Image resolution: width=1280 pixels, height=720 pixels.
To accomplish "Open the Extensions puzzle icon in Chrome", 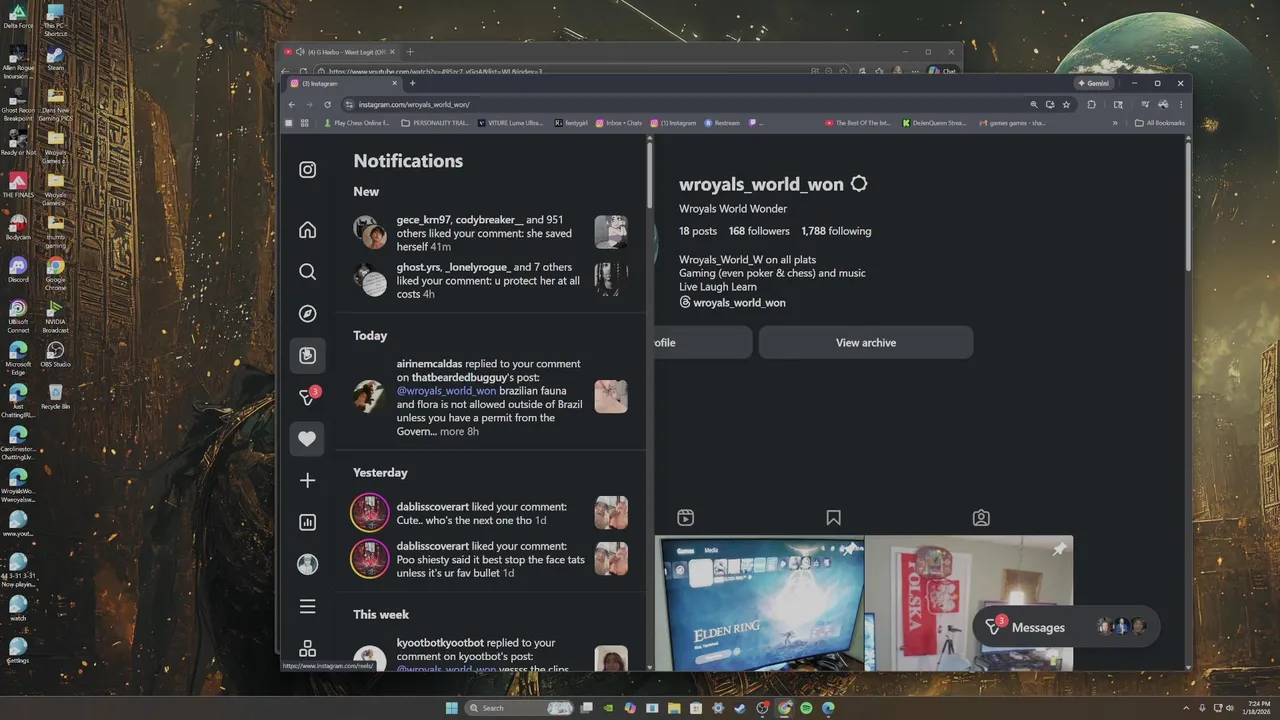I will (1091, 104).
